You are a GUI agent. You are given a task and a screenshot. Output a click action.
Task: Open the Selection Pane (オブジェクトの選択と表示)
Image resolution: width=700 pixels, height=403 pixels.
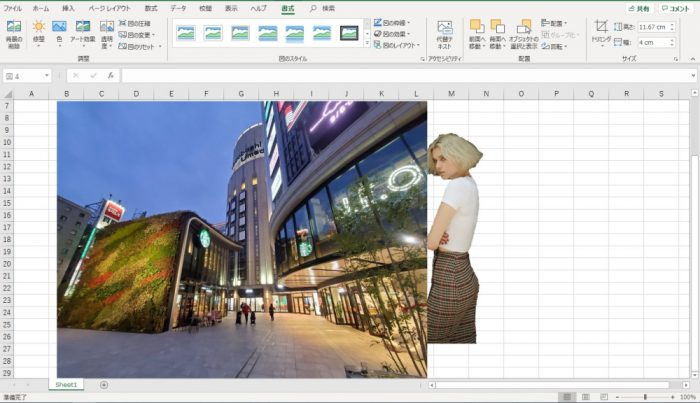(524, 35)
